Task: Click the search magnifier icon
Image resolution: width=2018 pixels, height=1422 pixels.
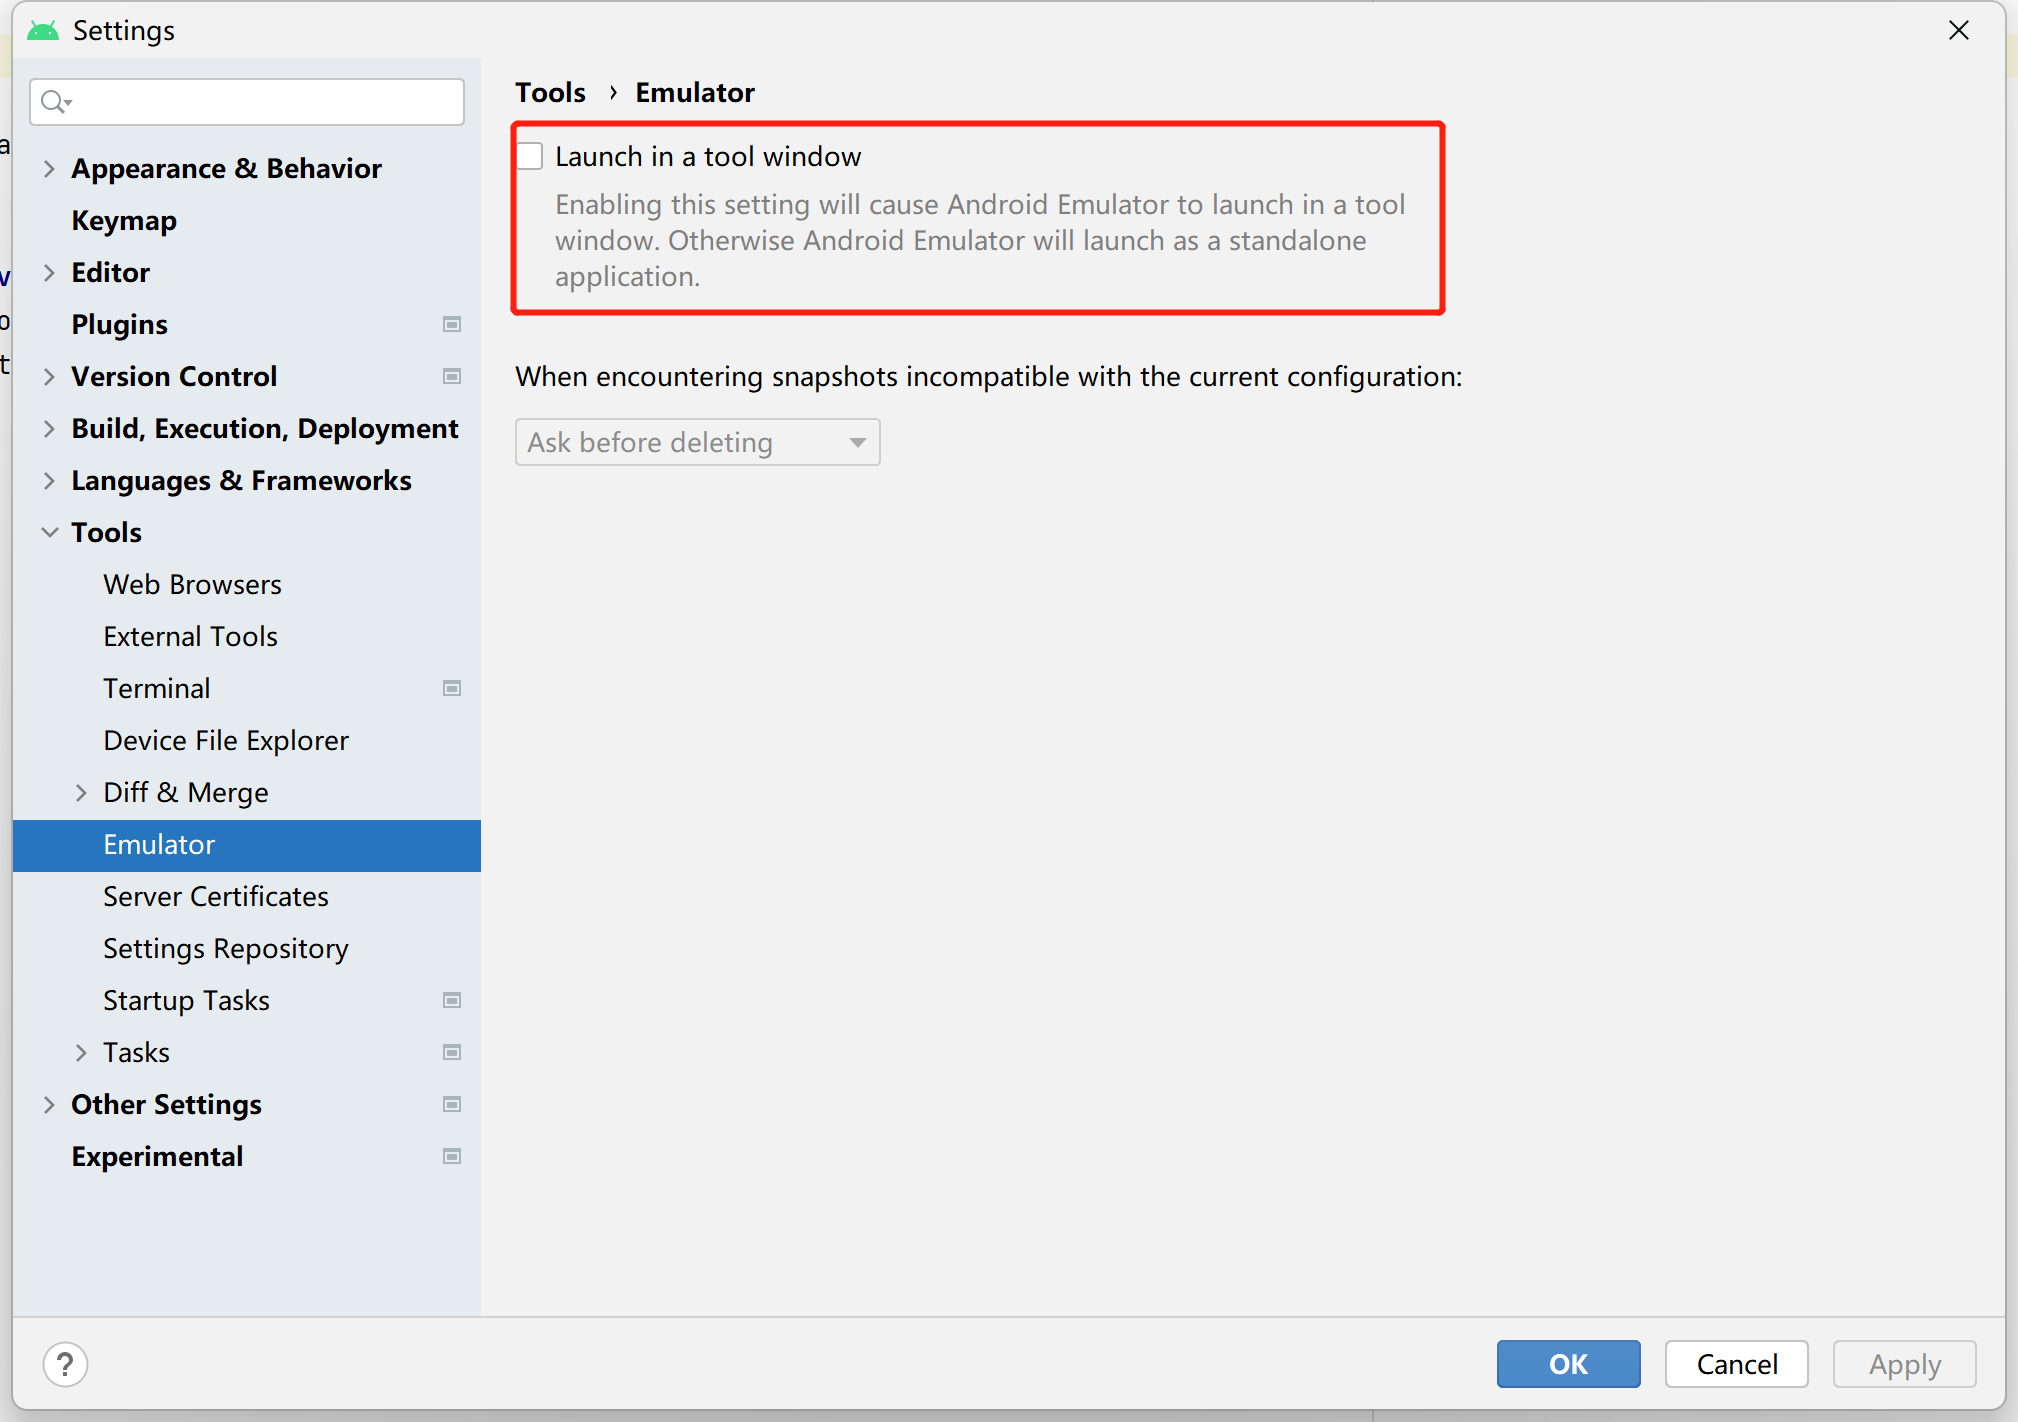Action: (54, 102)
